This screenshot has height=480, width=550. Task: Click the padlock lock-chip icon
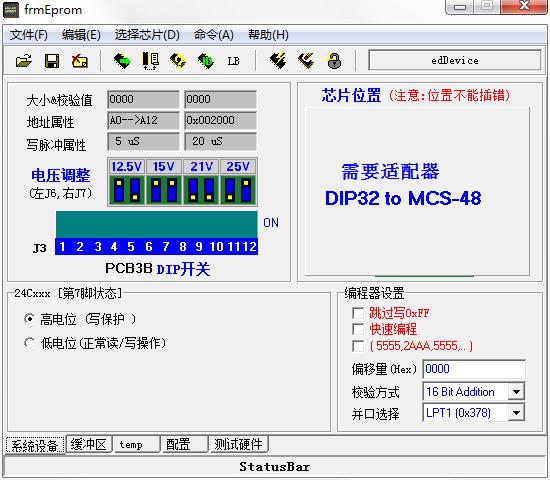click(x=334, y=61)
